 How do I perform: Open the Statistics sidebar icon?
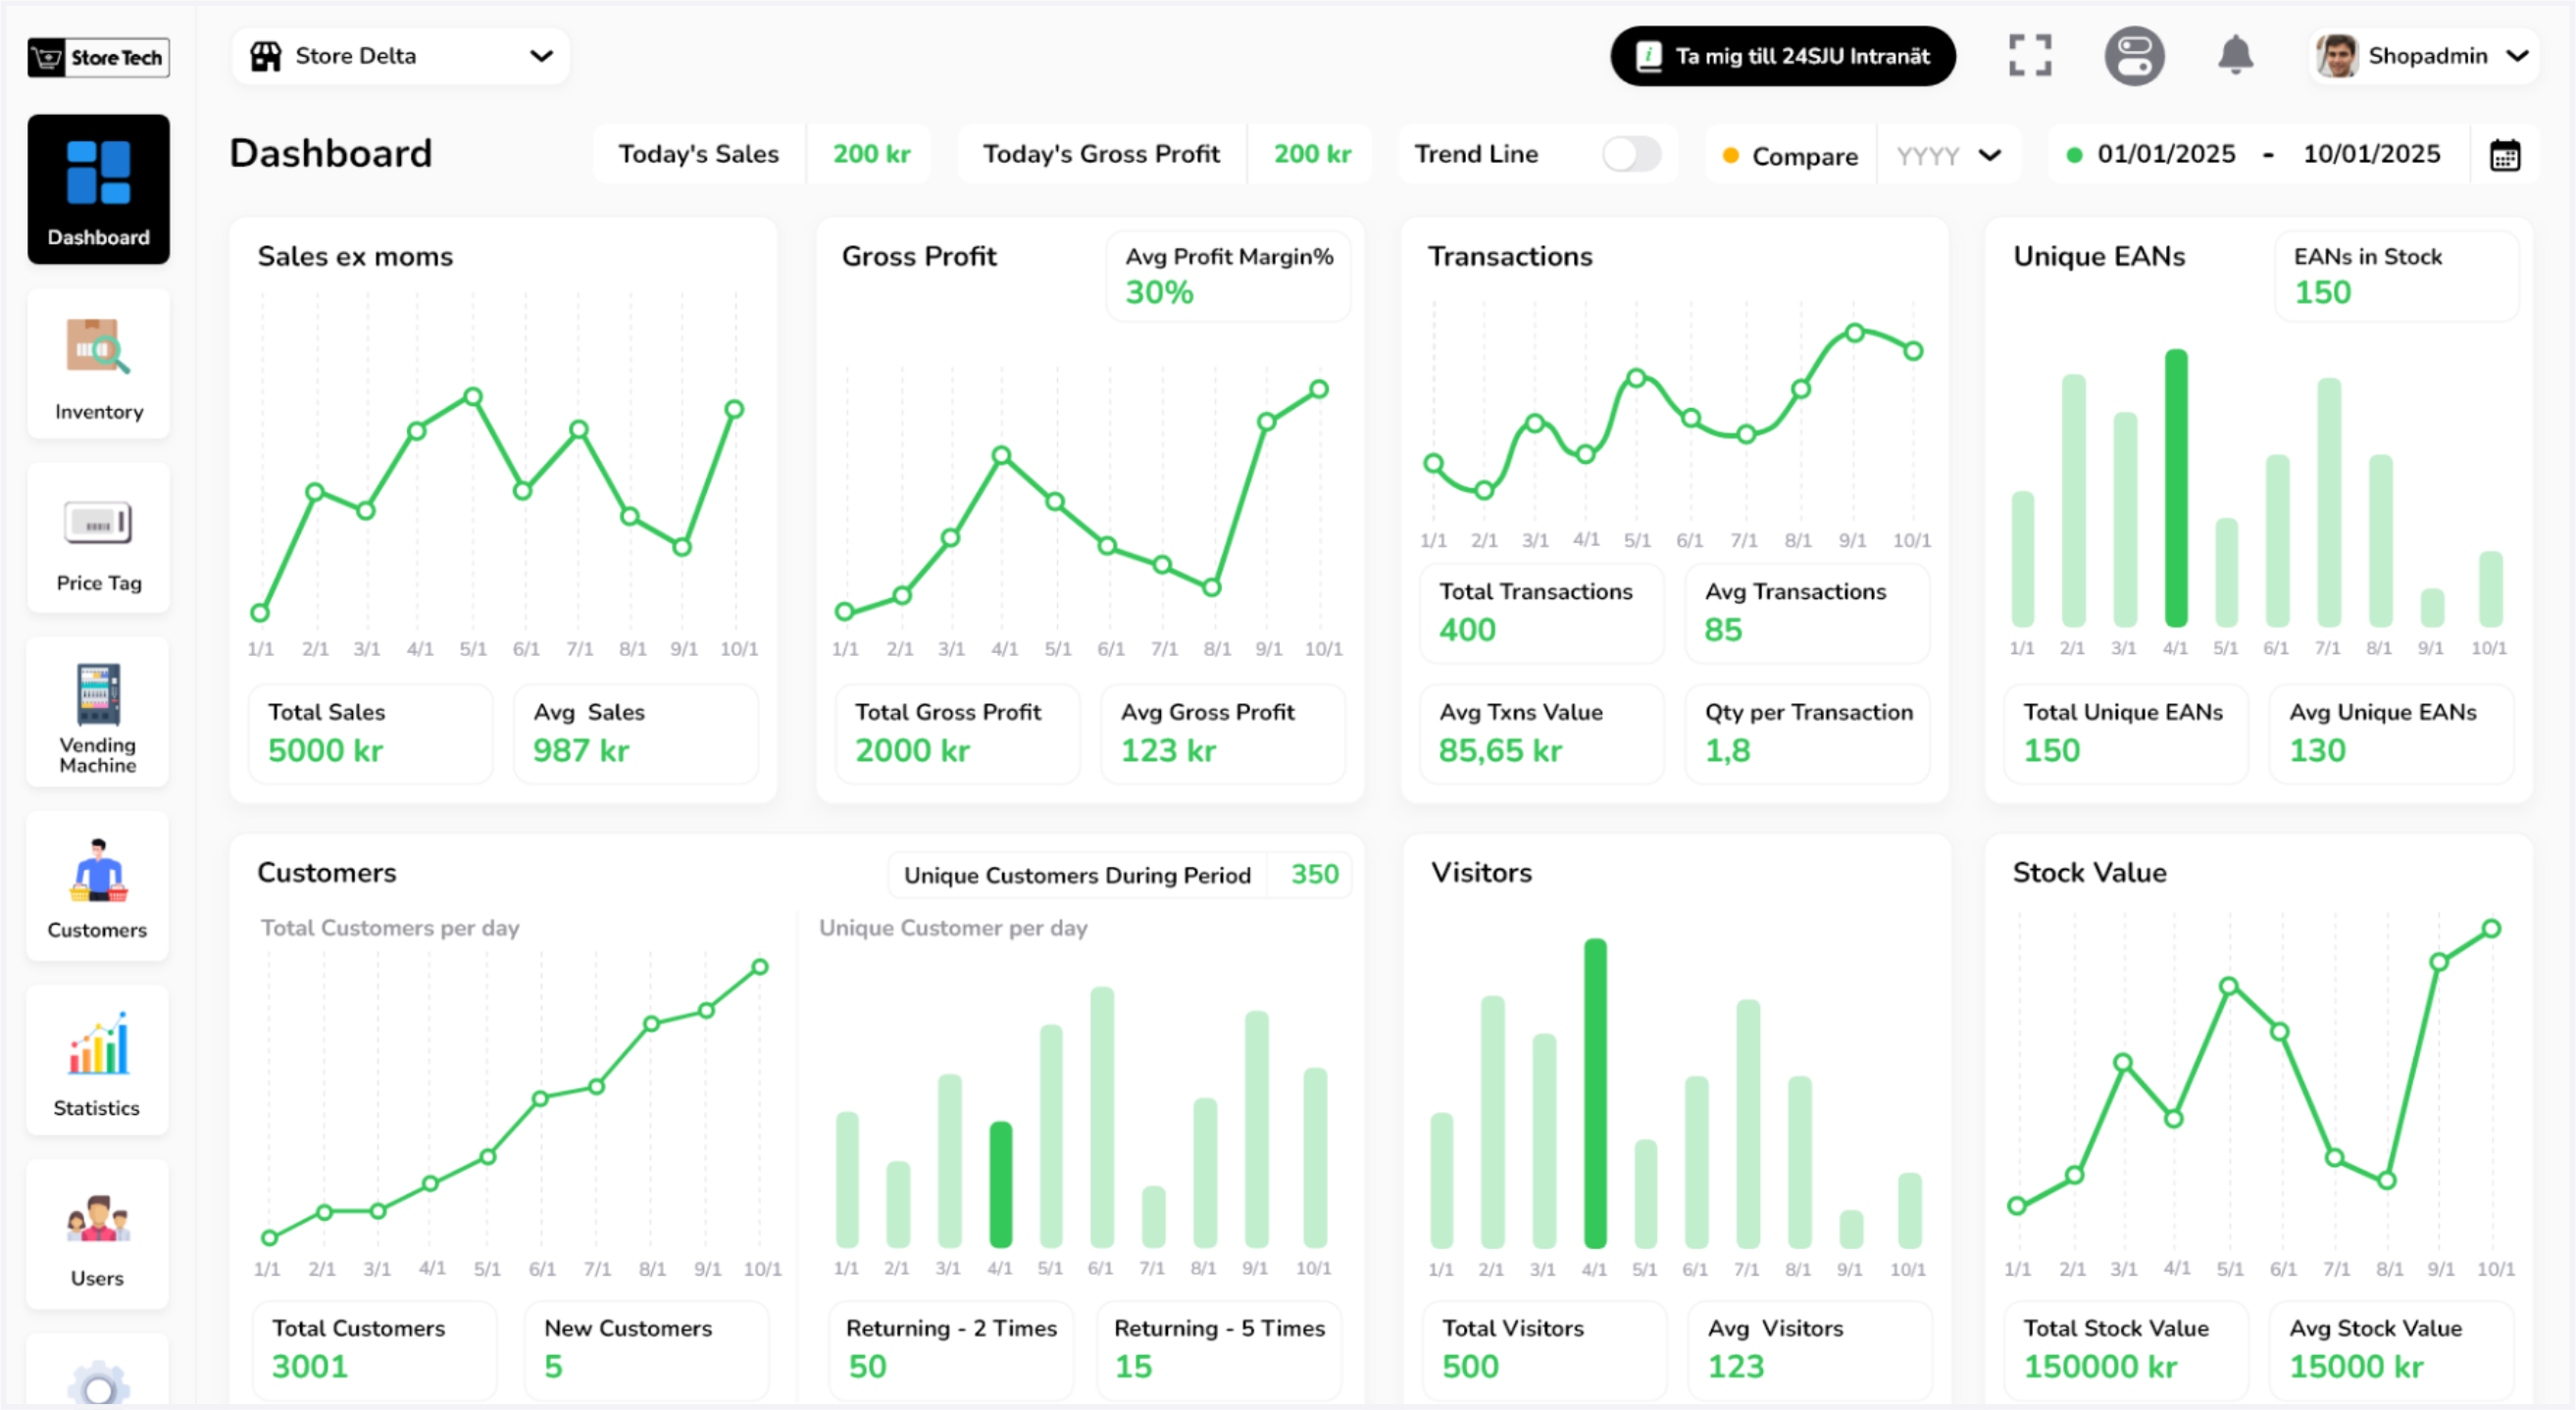98,1062
